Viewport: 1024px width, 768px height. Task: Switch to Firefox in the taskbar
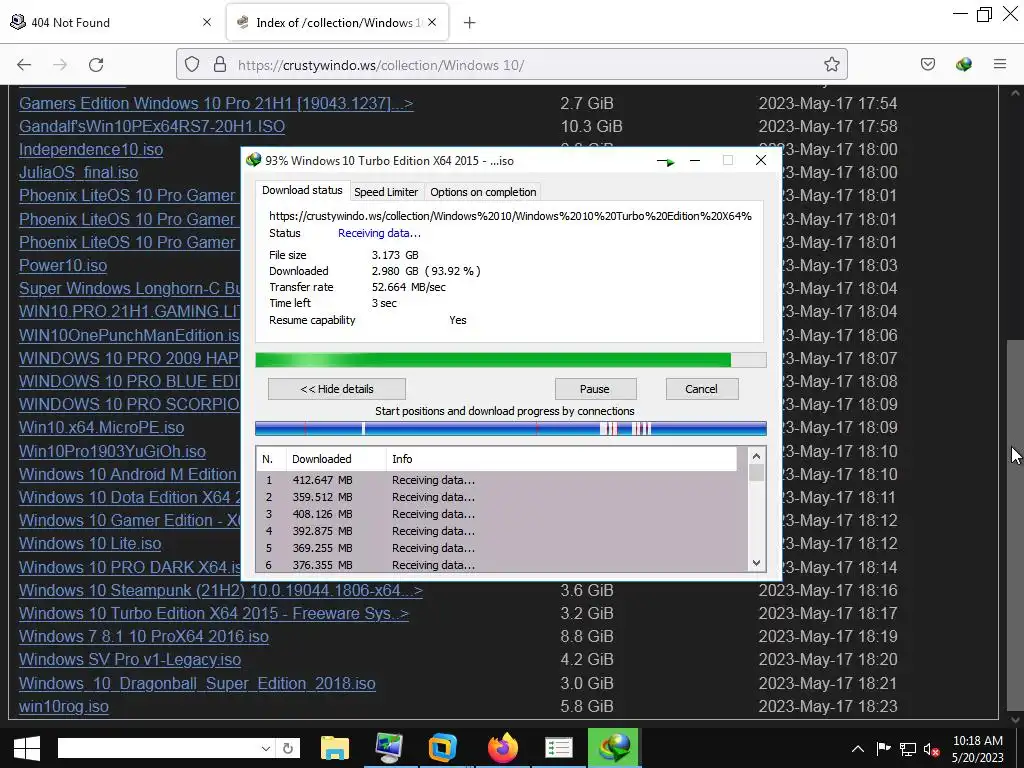[503, 748]
